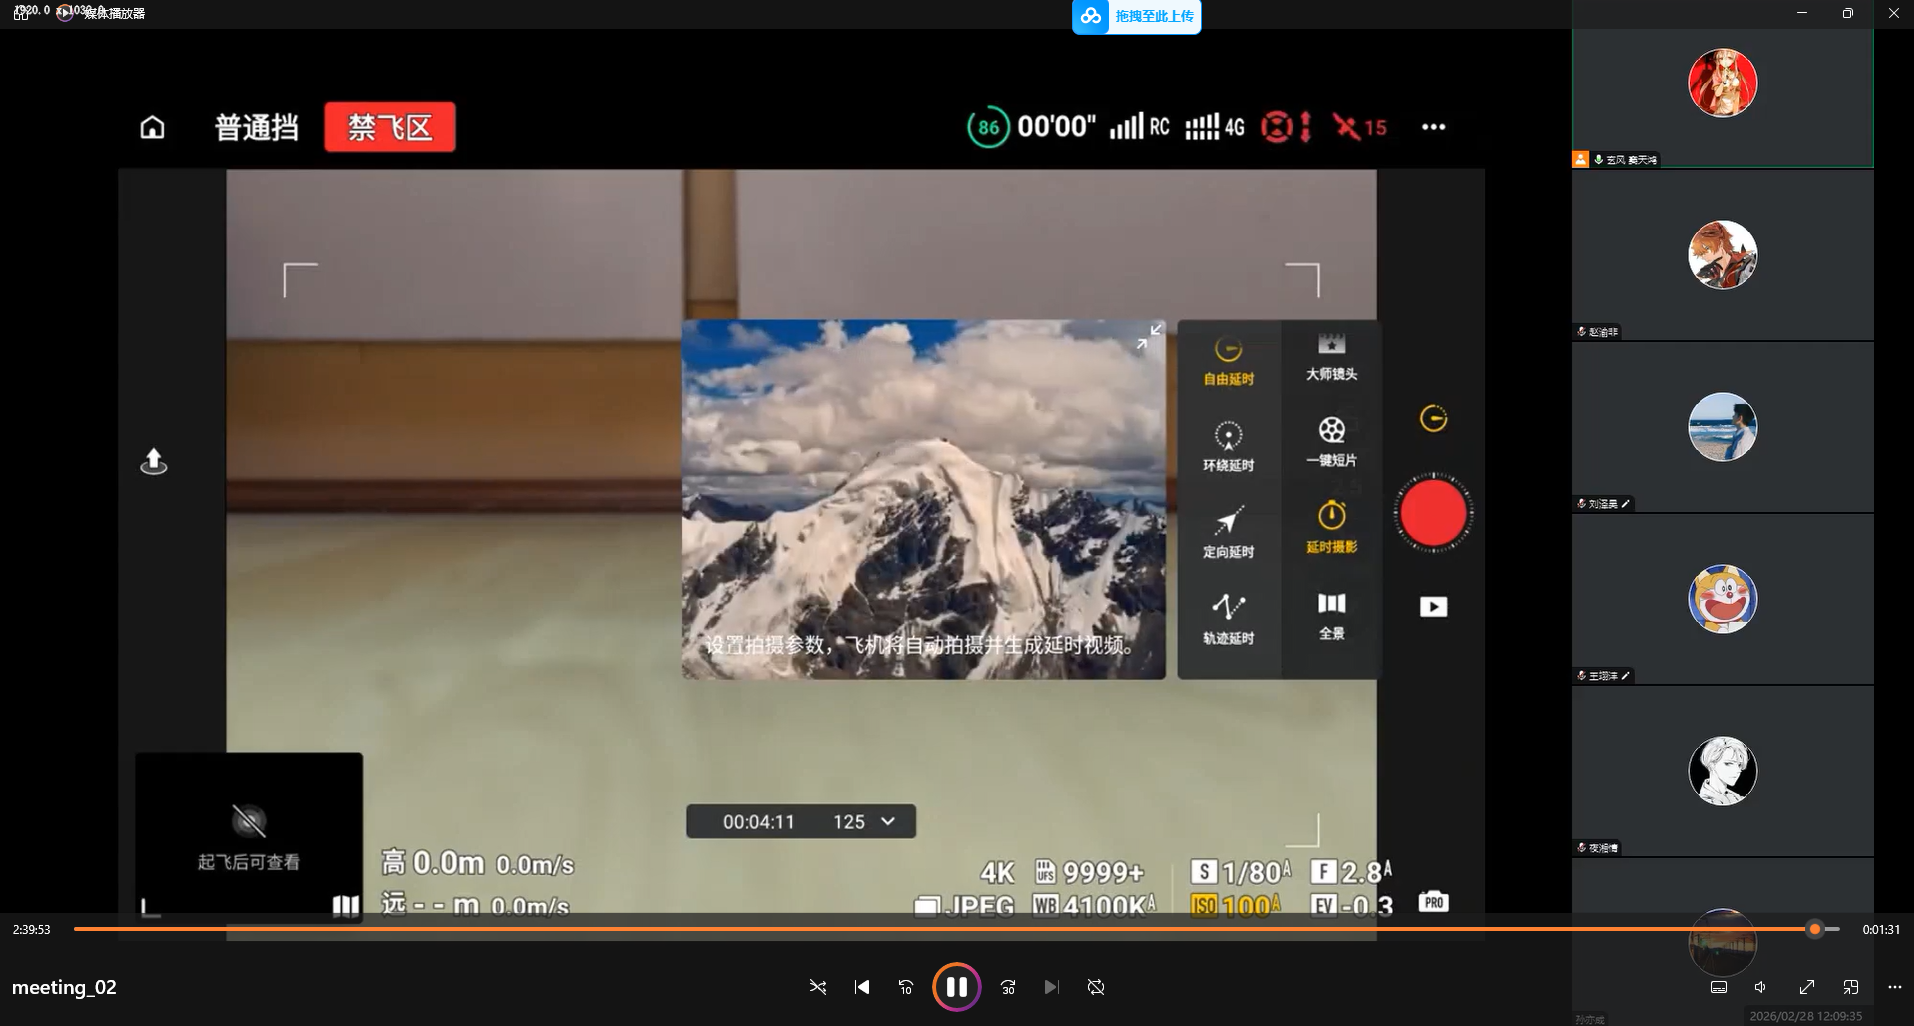Select 全景 panorama shooting mode
1914x1026 pixels.
1331,615
